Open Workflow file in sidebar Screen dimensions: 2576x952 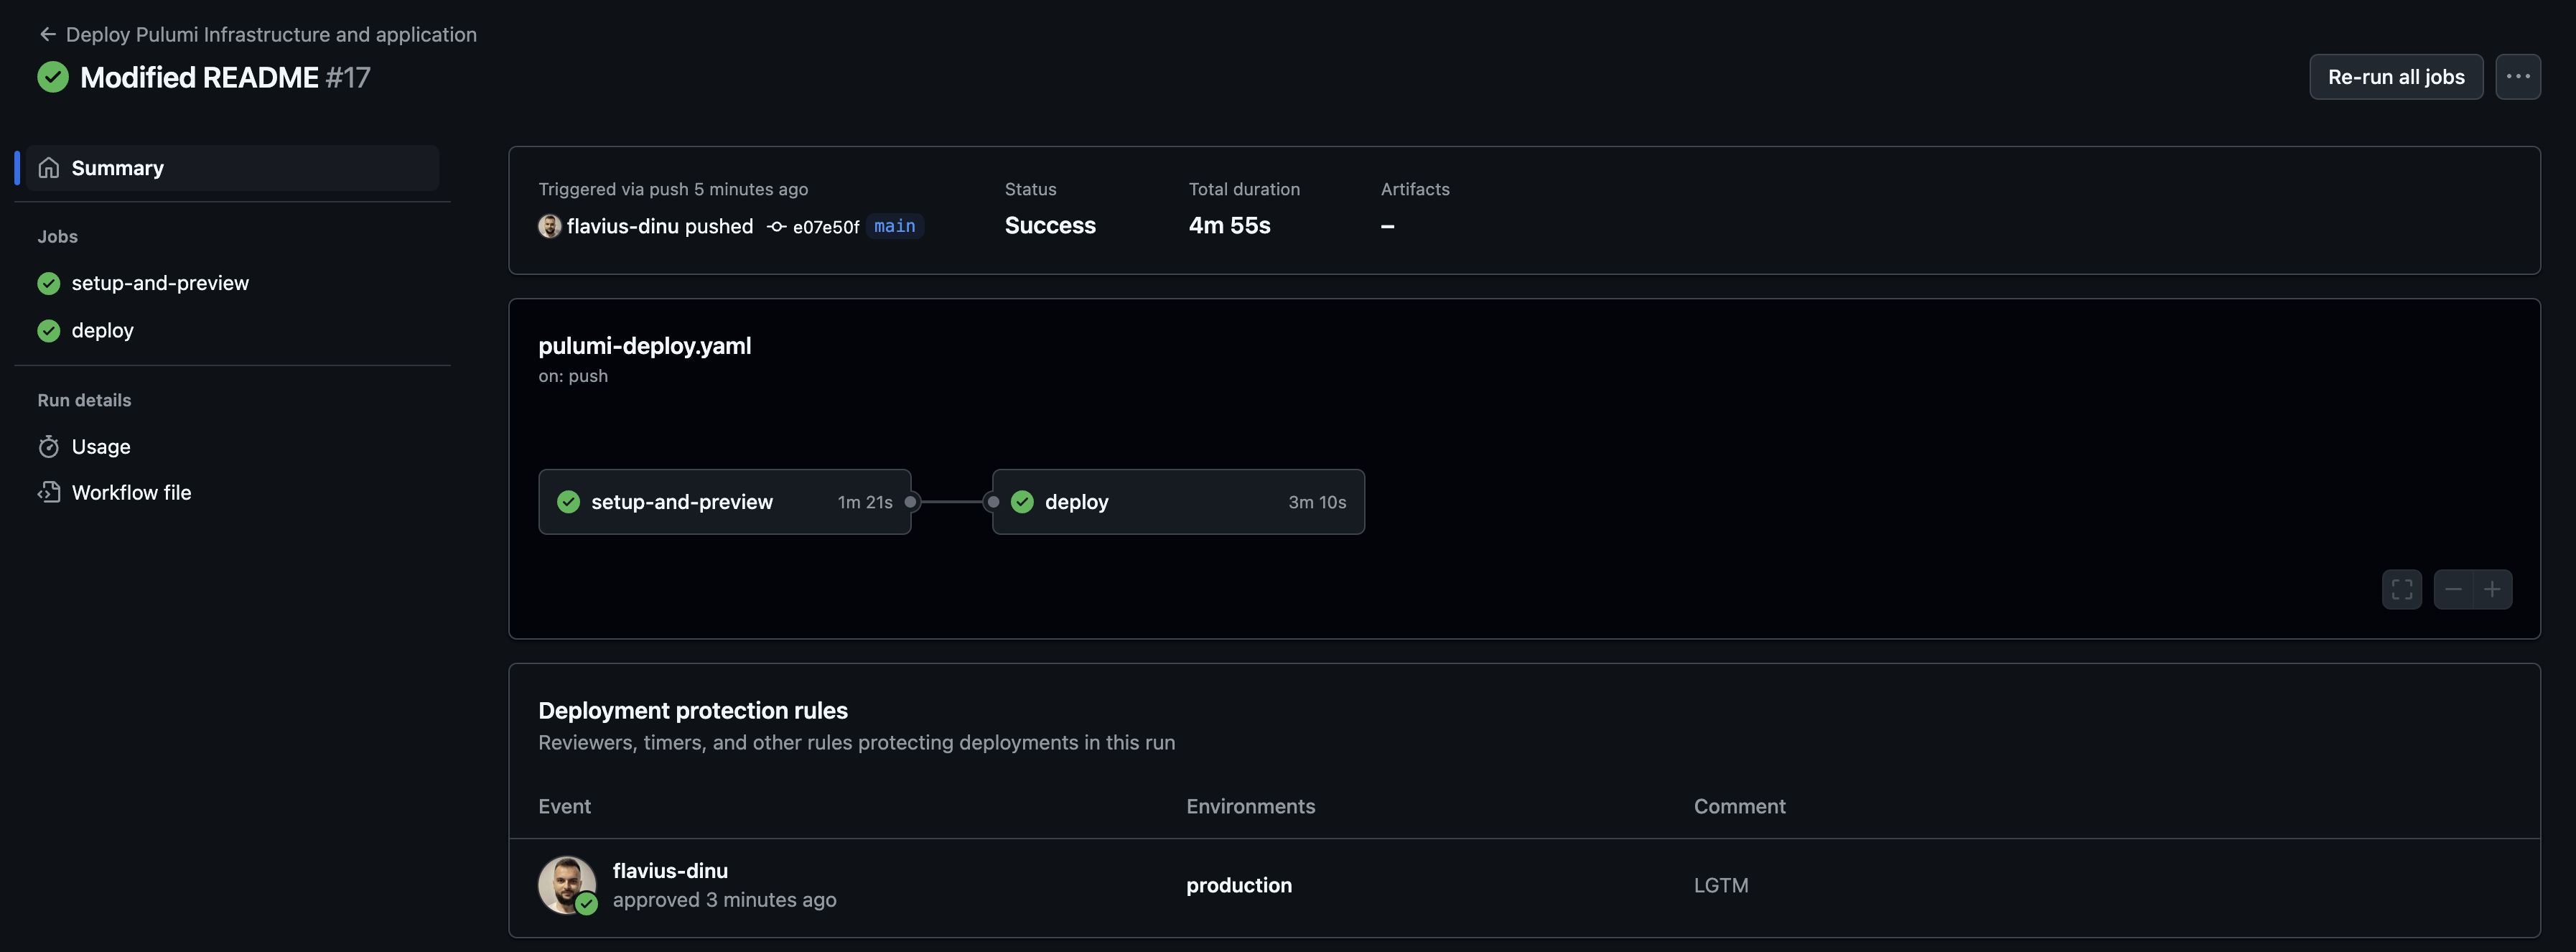[131, 492]
